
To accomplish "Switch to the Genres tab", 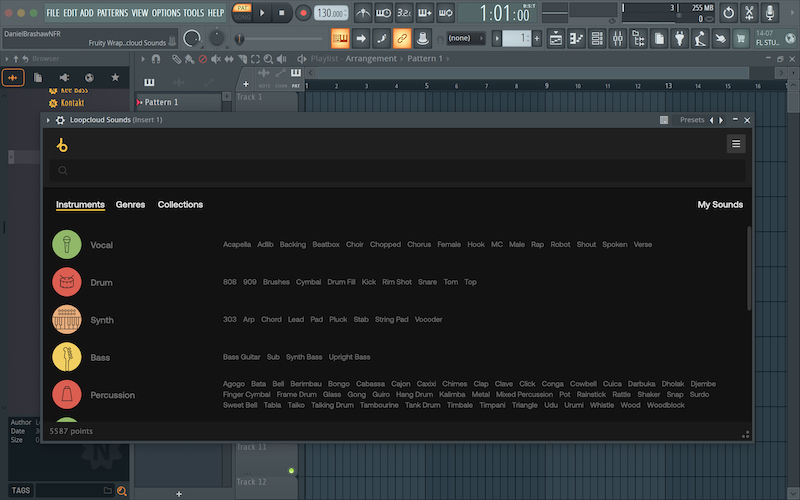I will [130, 205].
